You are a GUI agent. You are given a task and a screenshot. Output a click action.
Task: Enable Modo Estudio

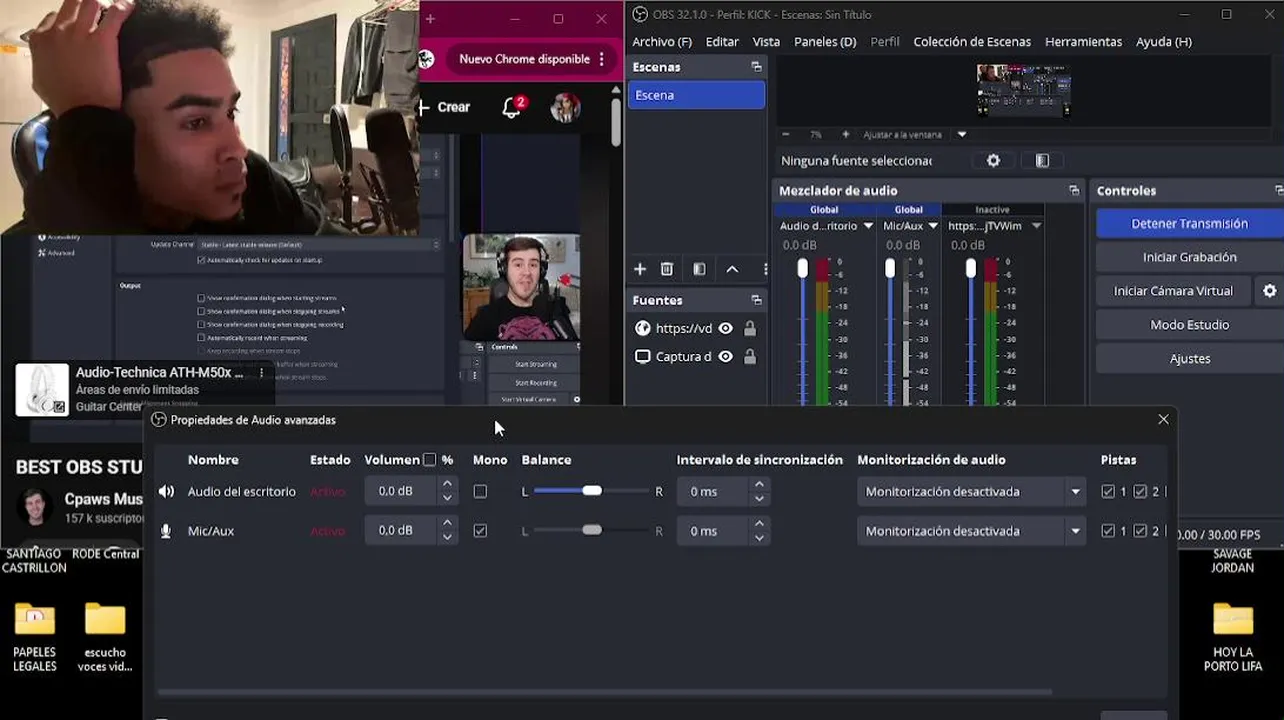[1189, 325]
